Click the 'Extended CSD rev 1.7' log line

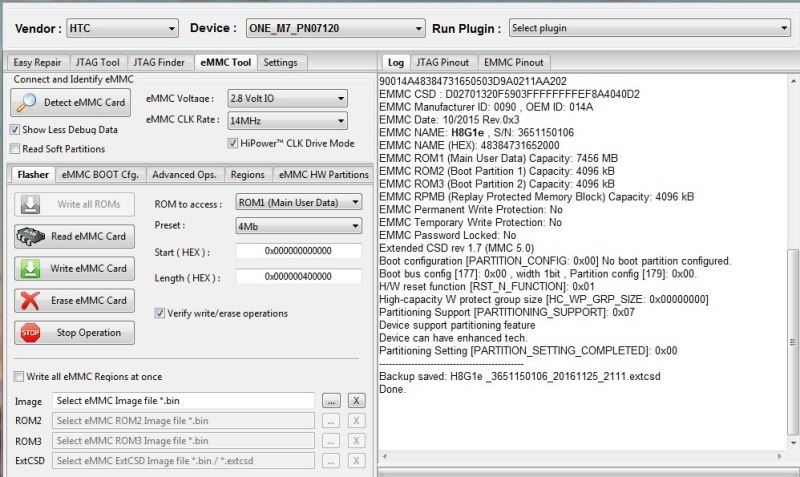tap(457, 248)
